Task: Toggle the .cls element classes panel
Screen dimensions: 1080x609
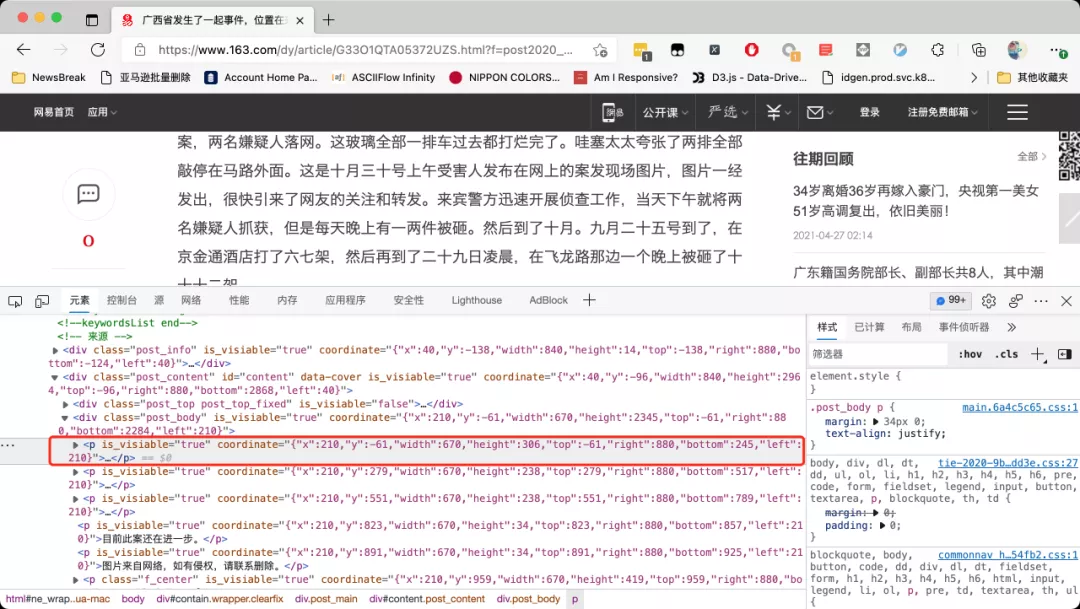Action: [x=1006, y=354]
